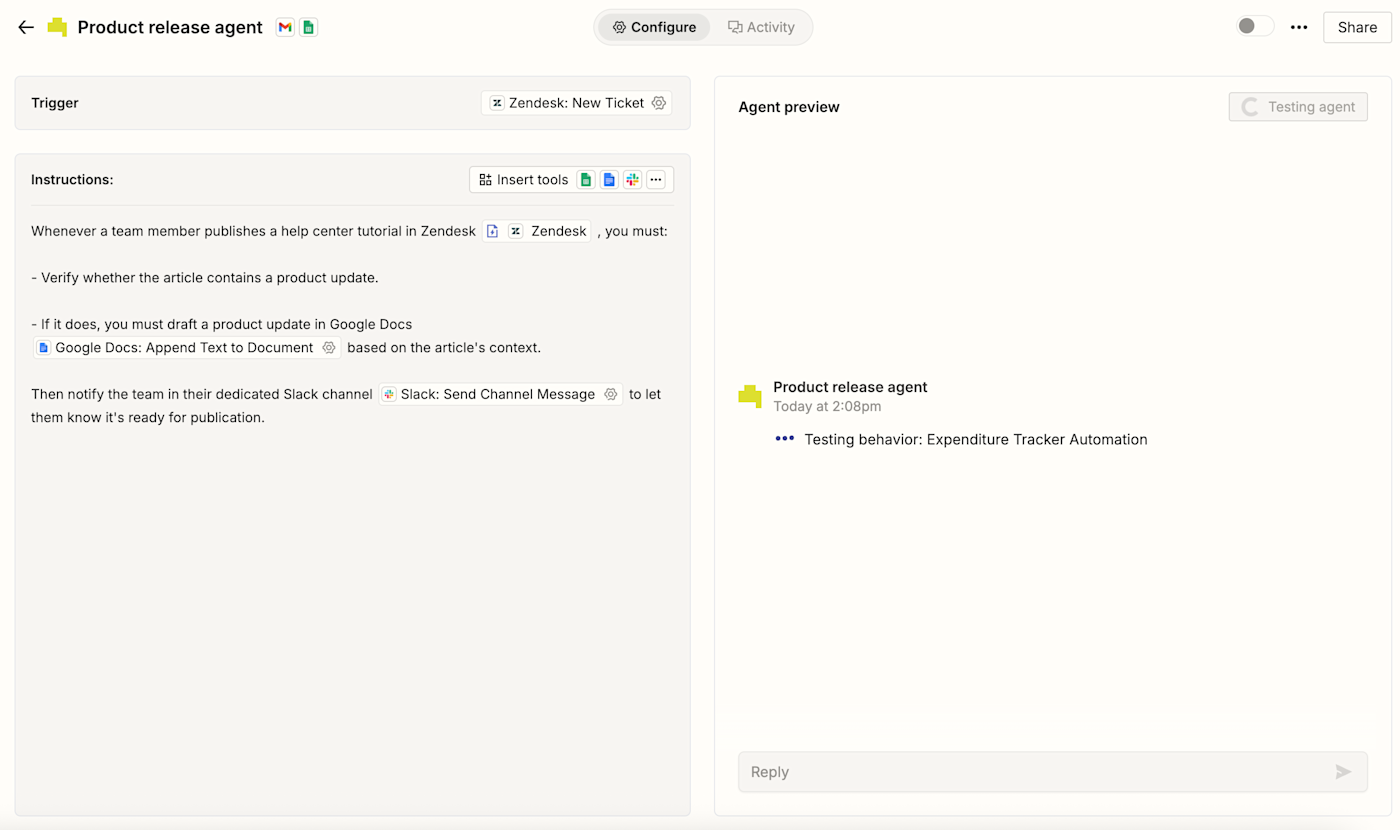Click the Agent preview heading

pos(789,107)
